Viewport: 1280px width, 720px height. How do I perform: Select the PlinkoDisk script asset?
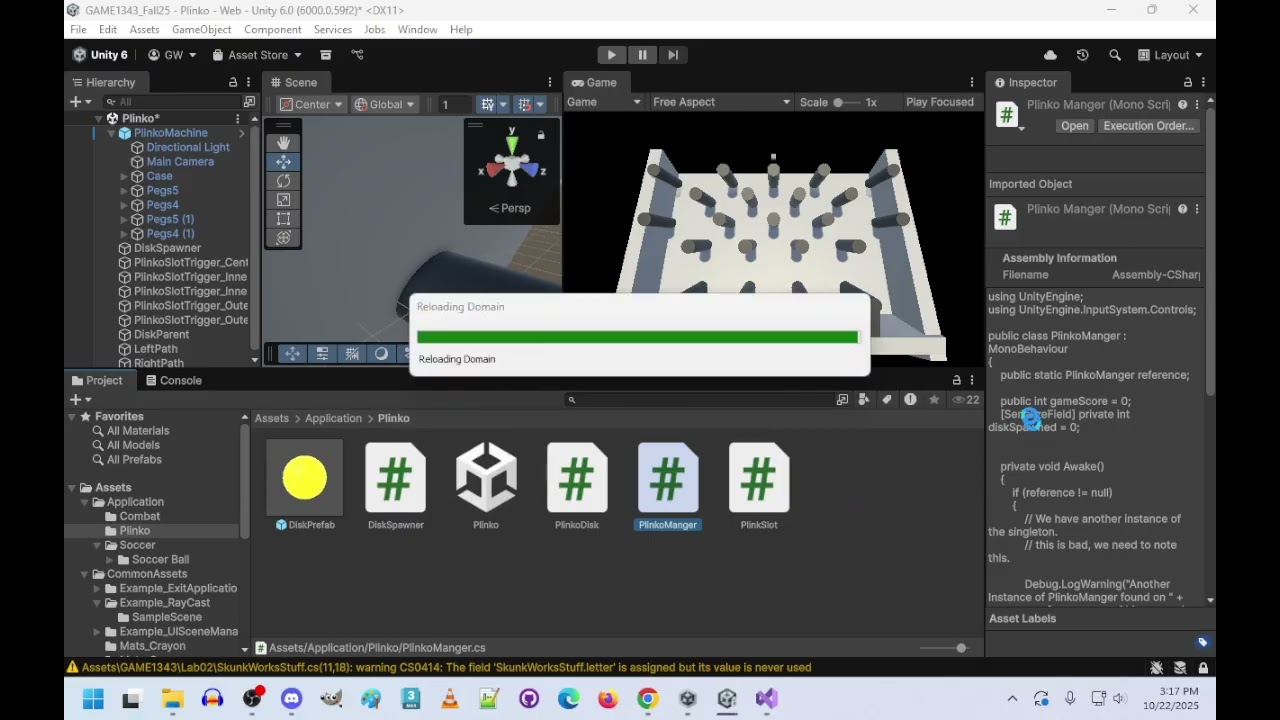[577, 486]
